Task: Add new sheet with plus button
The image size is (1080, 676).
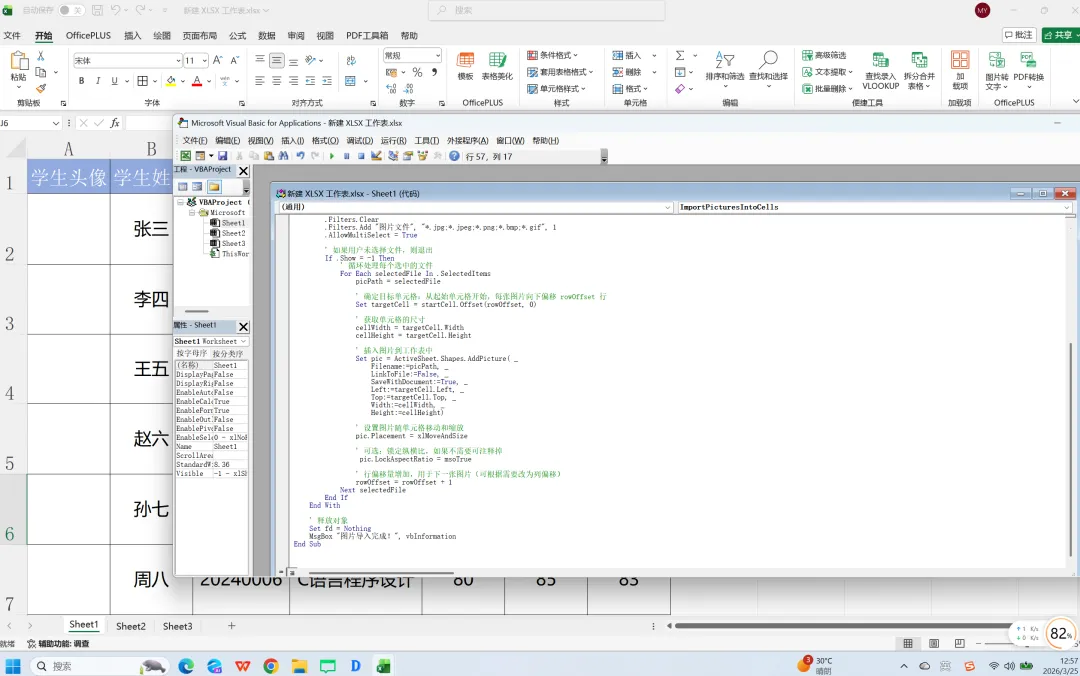Action: (231, 626)
